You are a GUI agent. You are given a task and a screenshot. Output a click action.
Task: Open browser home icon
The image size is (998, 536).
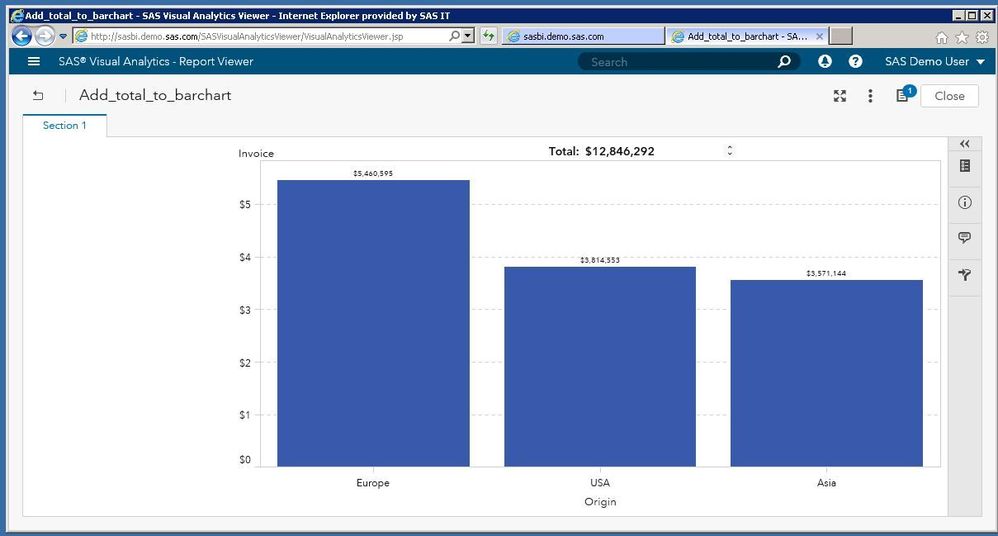point(941,38)
